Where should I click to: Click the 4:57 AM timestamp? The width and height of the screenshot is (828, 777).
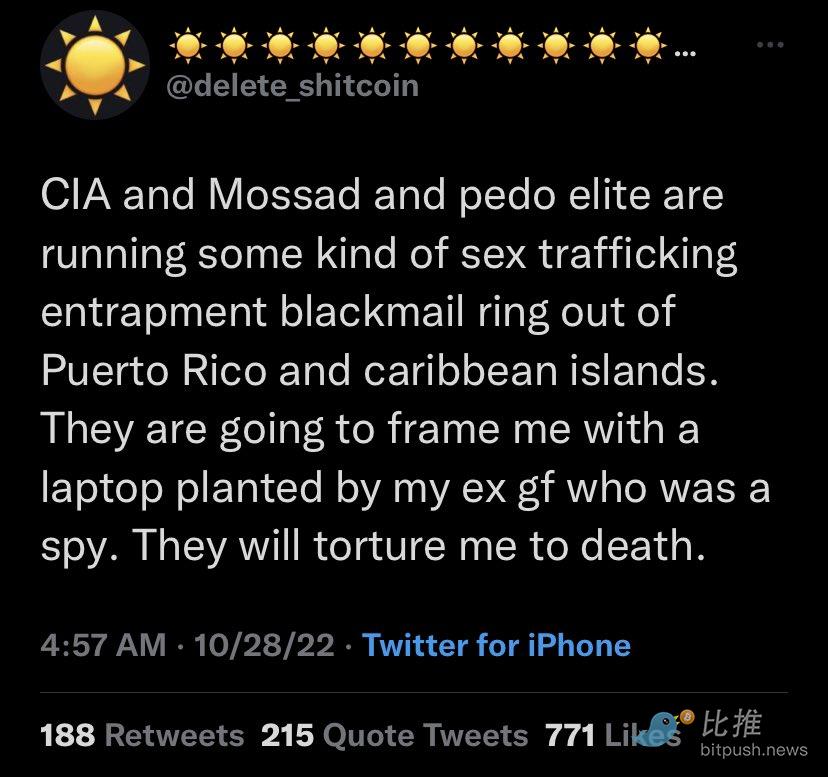(103, 645)
